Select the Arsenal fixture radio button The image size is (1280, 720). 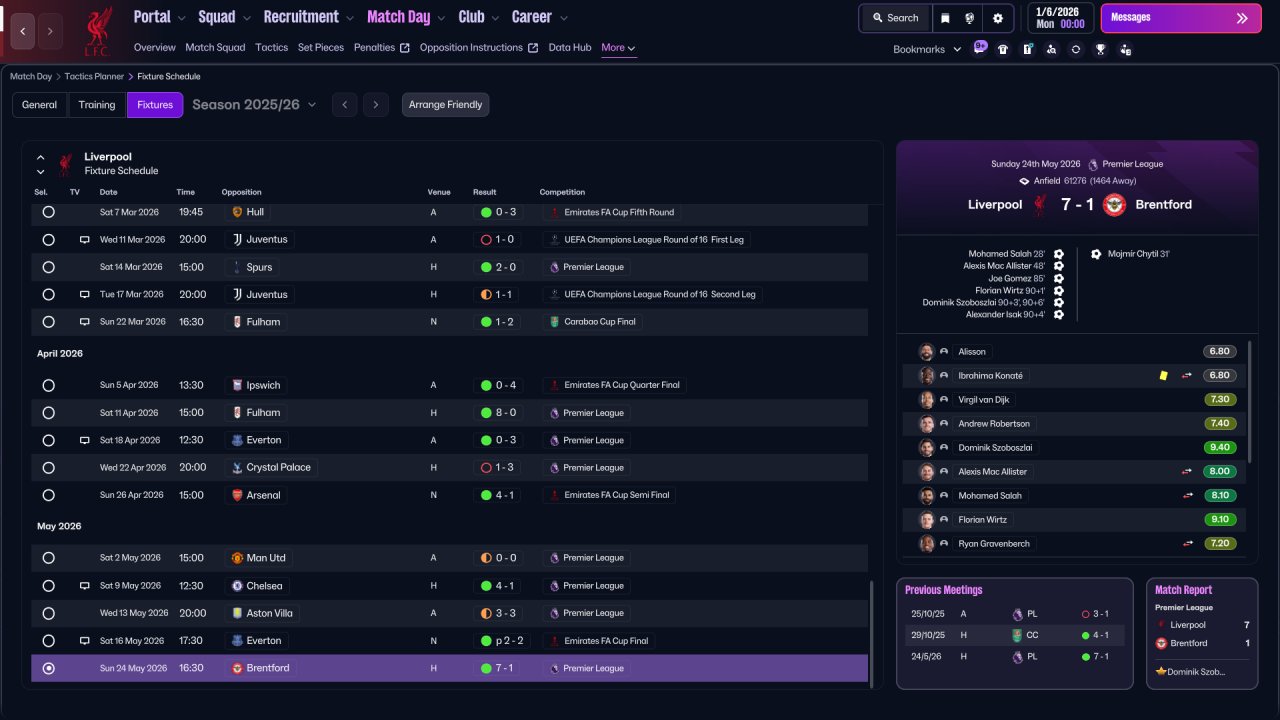[x=48, y=495]
